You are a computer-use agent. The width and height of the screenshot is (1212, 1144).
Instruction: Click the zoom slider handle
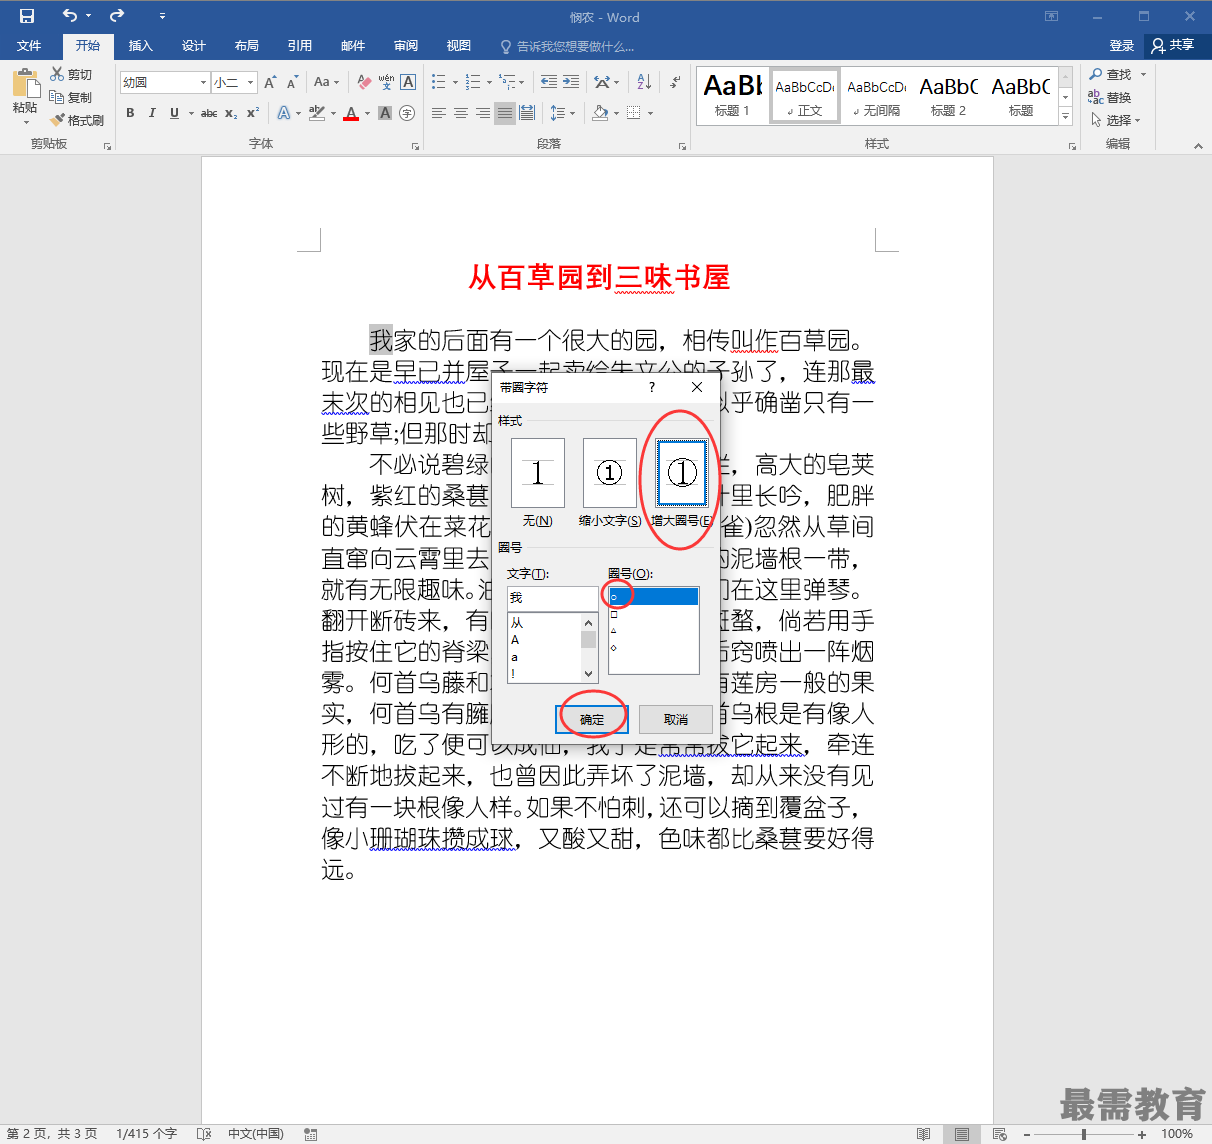pos(1084,1134)
